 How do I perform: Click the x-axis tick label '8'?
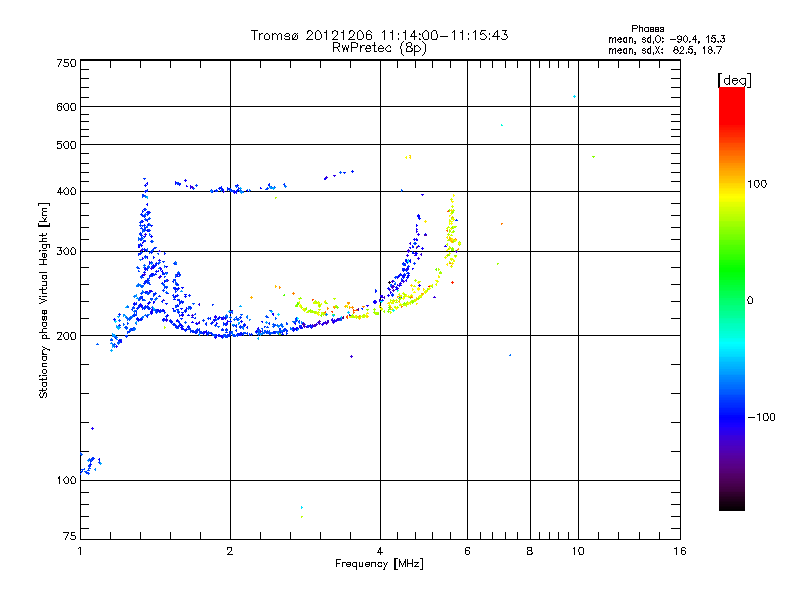(530, 551)
